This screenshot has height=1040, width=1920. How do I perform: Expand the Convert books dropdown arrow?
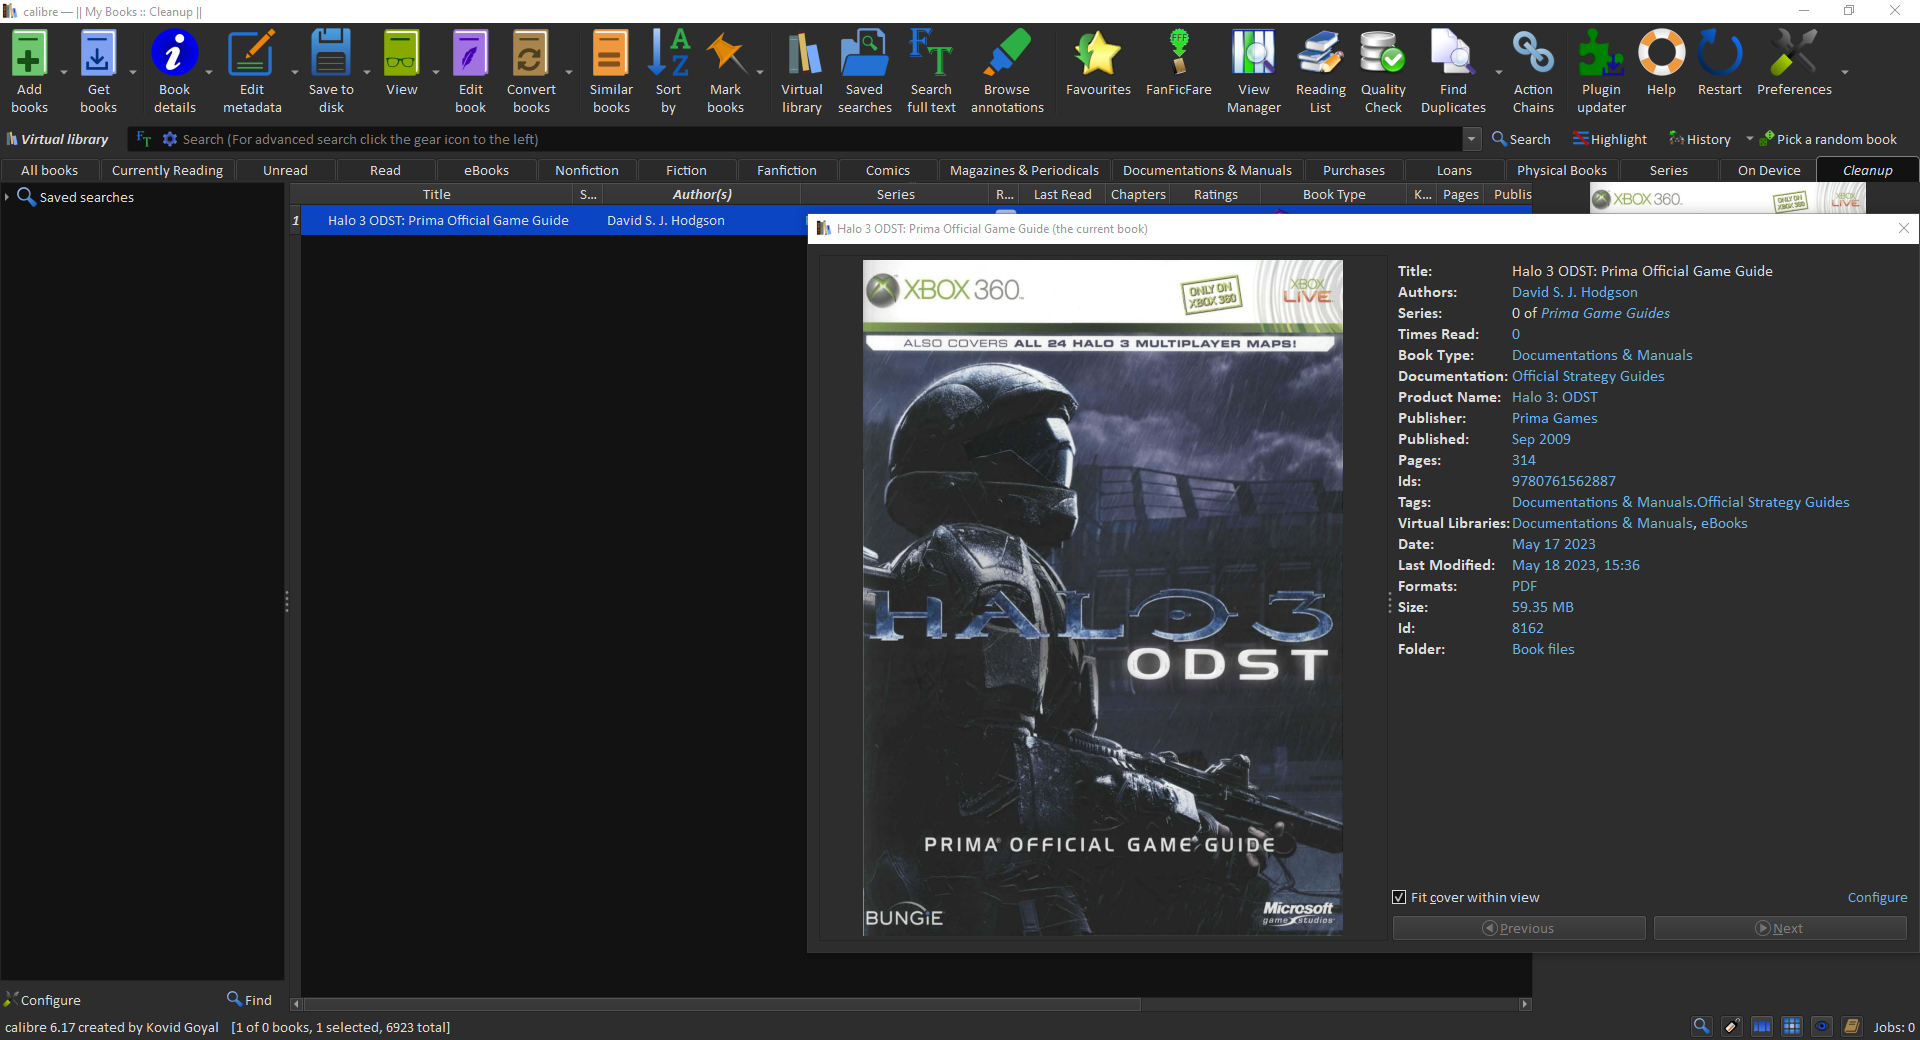[x=569, y=73]
